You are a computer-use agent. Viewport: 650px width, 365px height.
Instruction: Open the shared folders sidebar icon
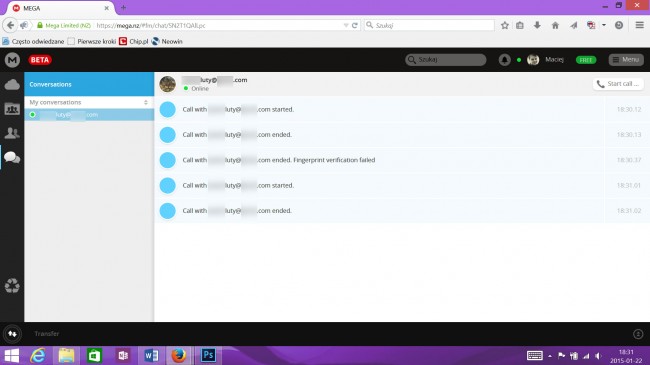point(12,109)
